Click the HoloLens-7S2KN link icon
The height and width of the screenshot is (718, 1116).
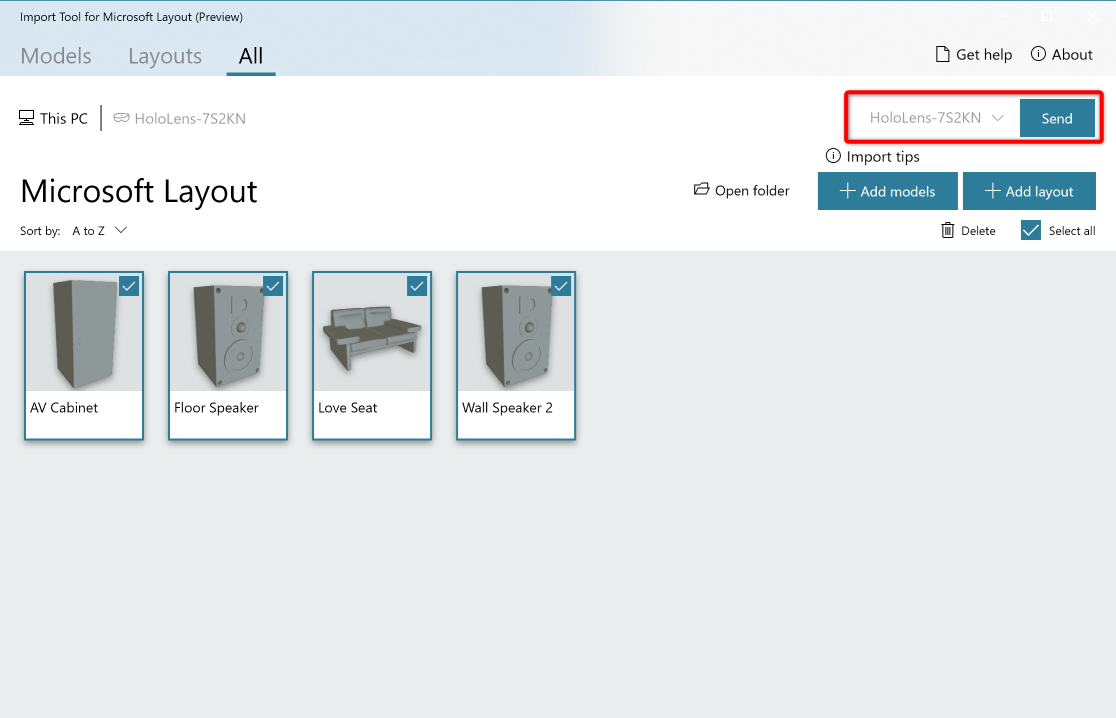121,119
